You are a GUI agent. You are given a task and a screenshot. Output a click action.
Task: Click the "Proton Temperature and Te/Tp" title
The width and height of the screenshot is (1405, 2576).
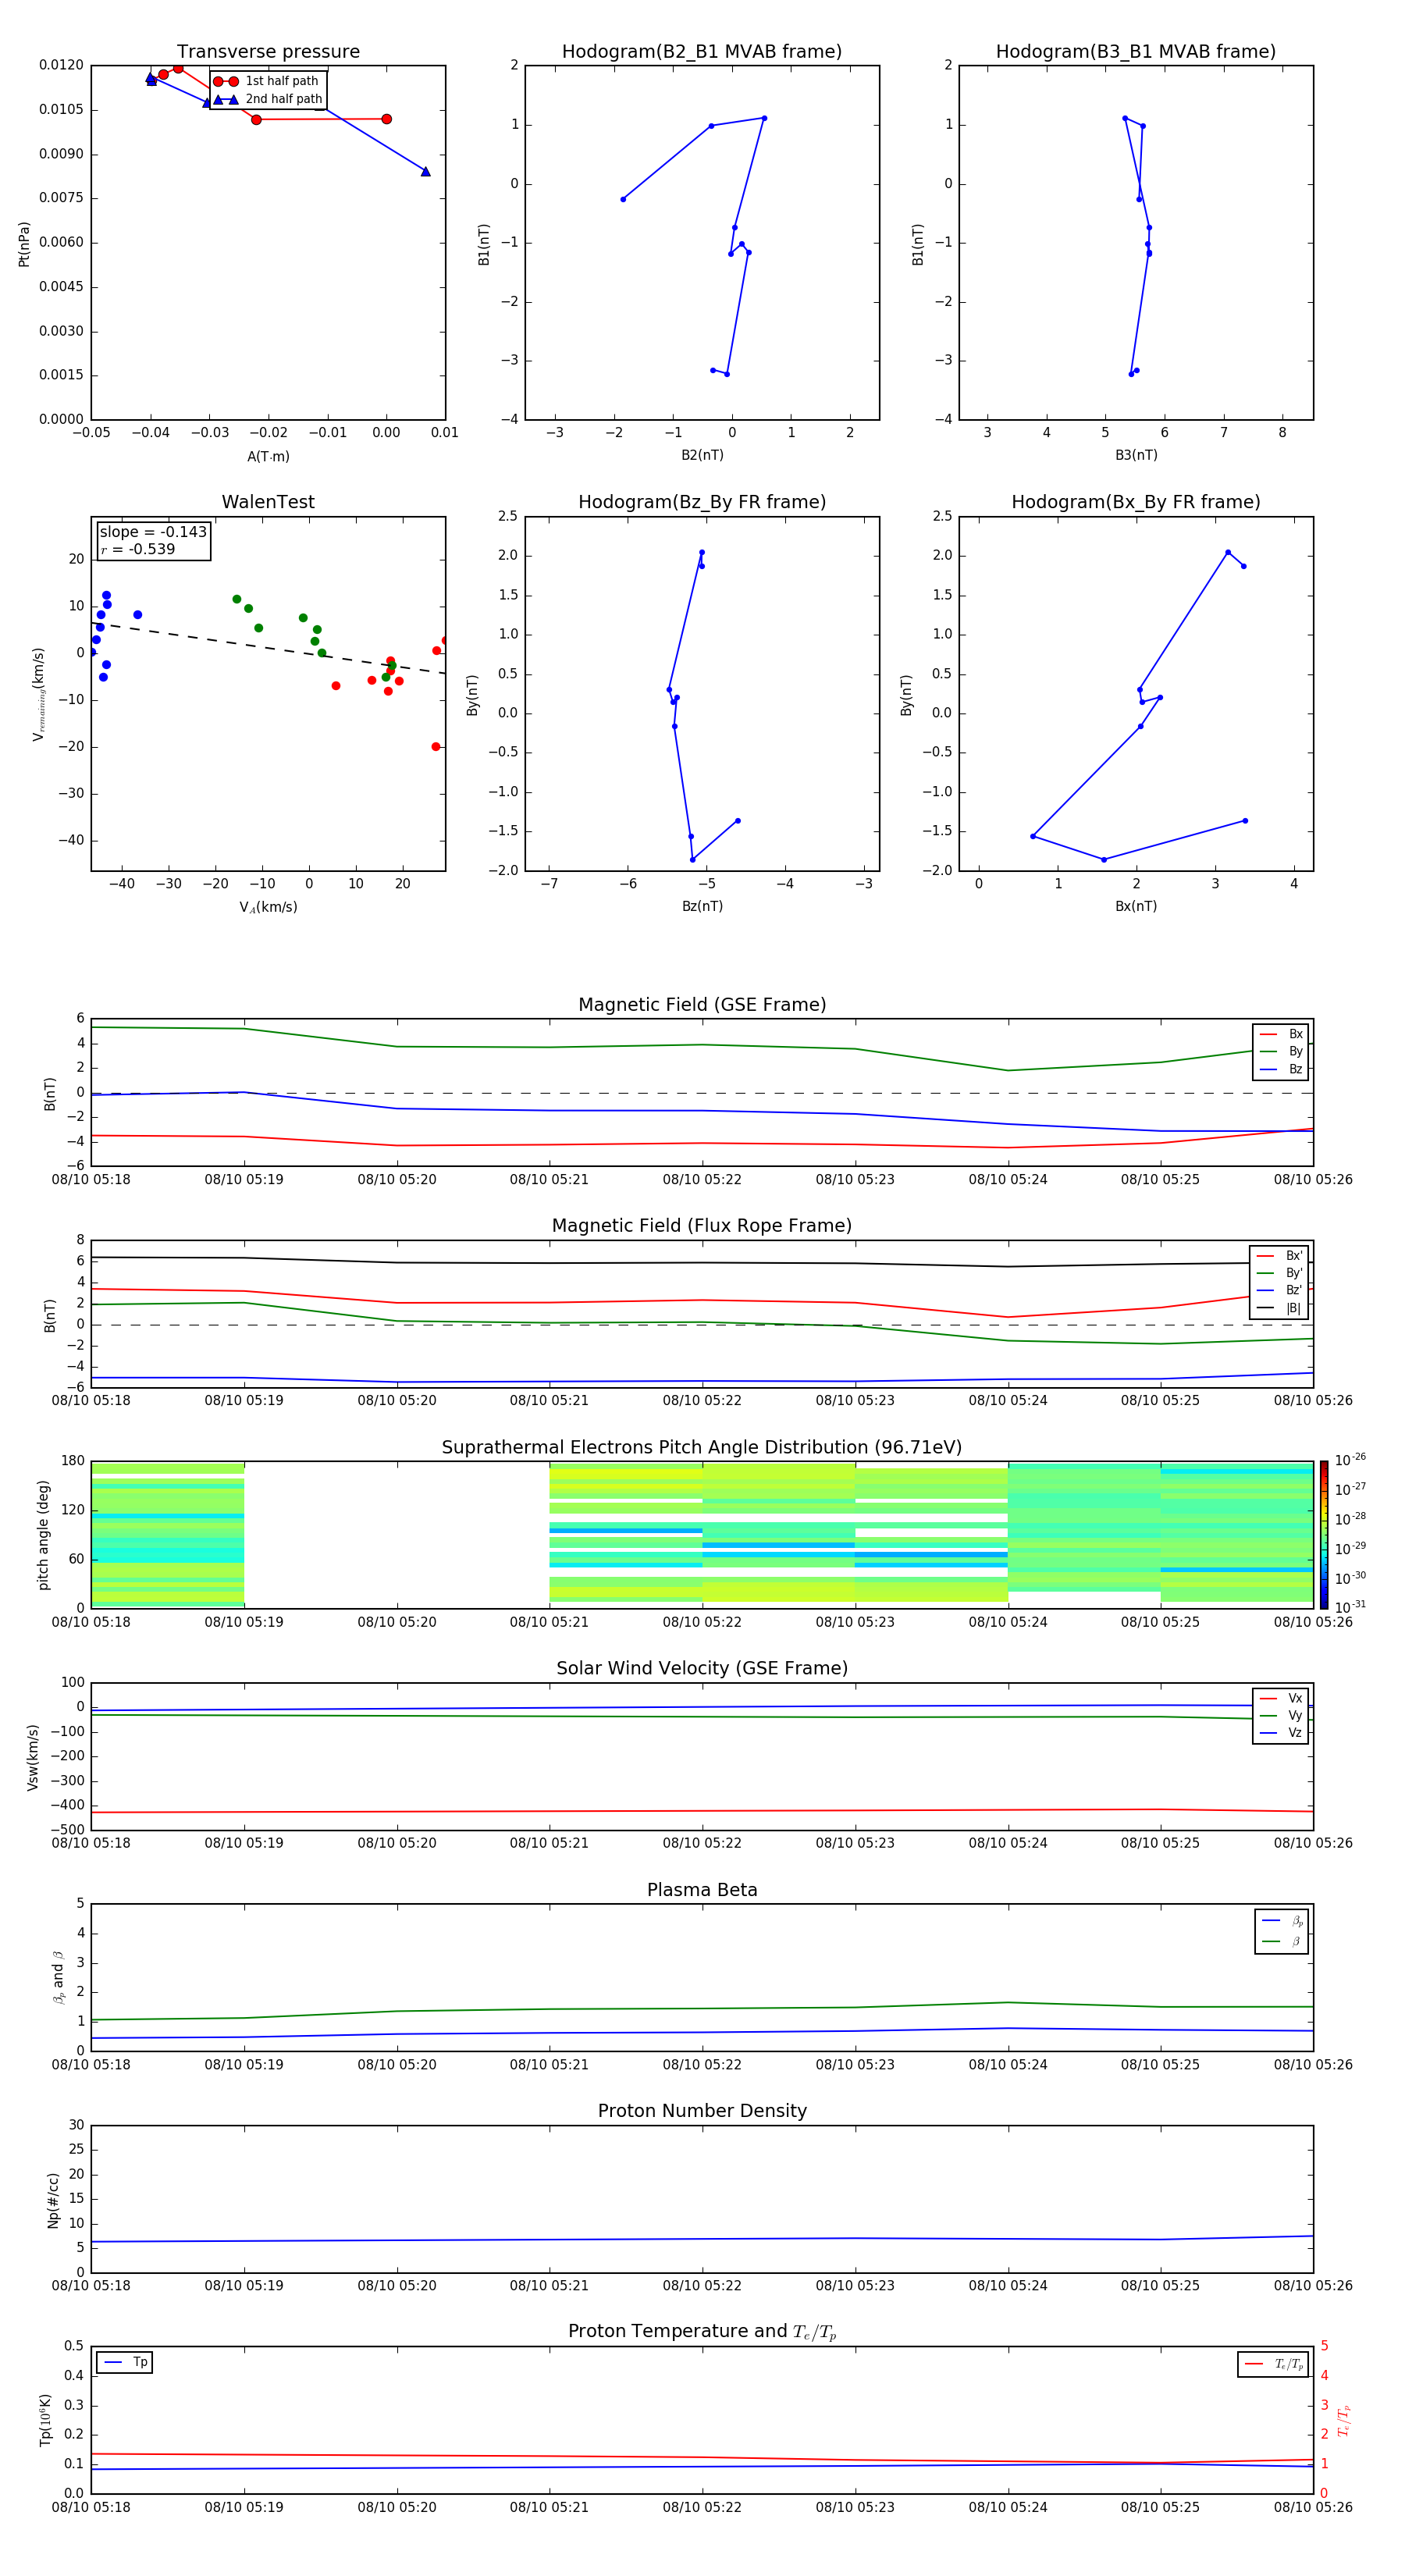tap(702, 2332)
